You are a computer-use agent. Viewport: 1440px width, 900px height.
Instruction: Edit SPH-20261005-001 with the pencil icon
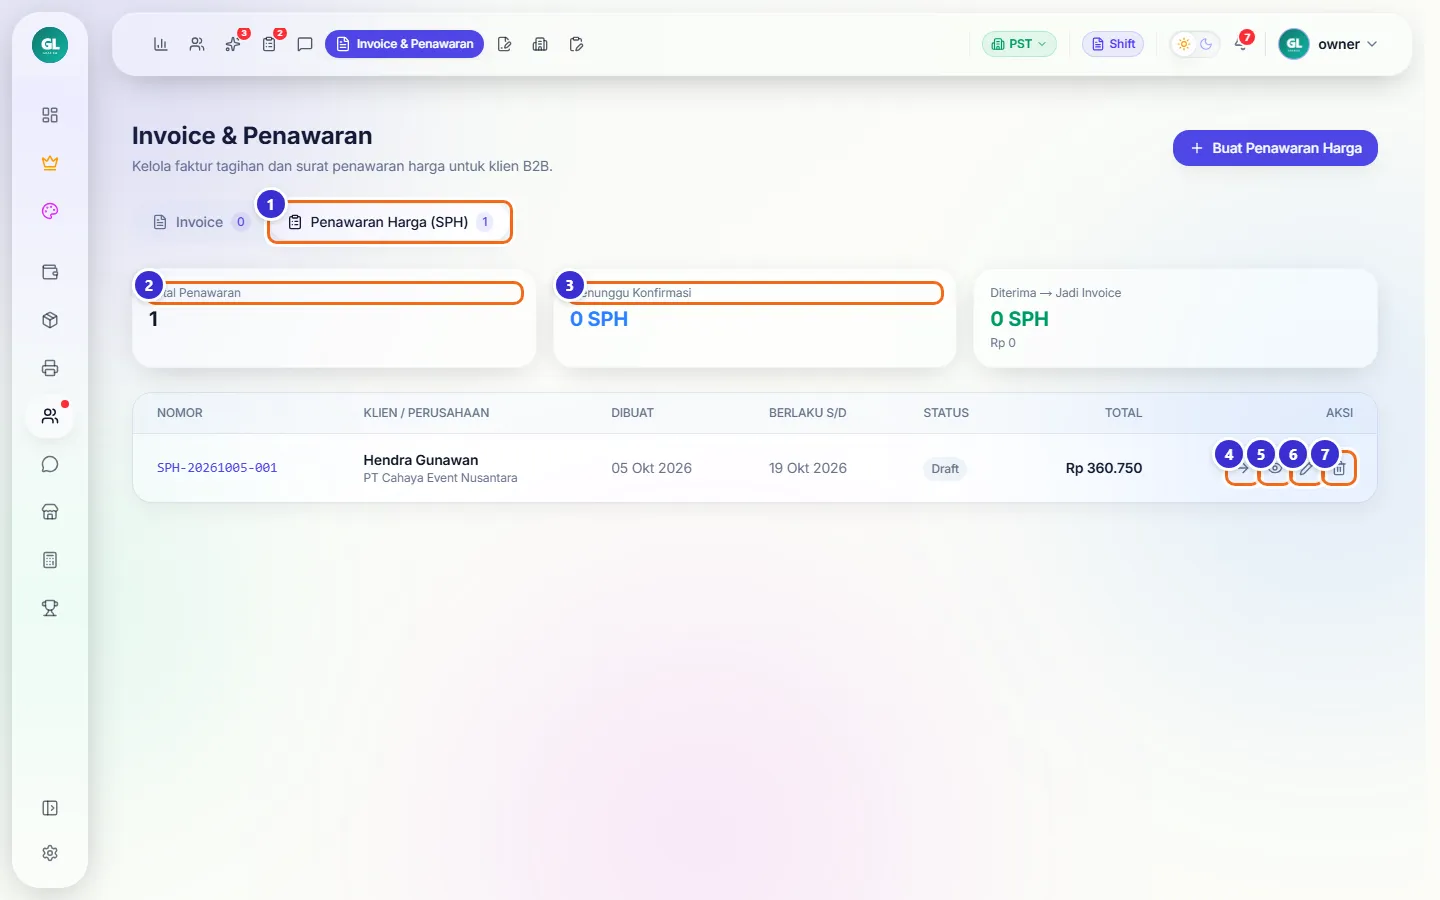[1307, 468]
